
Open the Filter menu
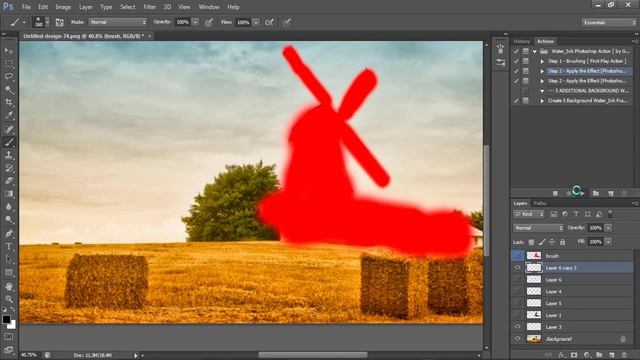point(149,7)
